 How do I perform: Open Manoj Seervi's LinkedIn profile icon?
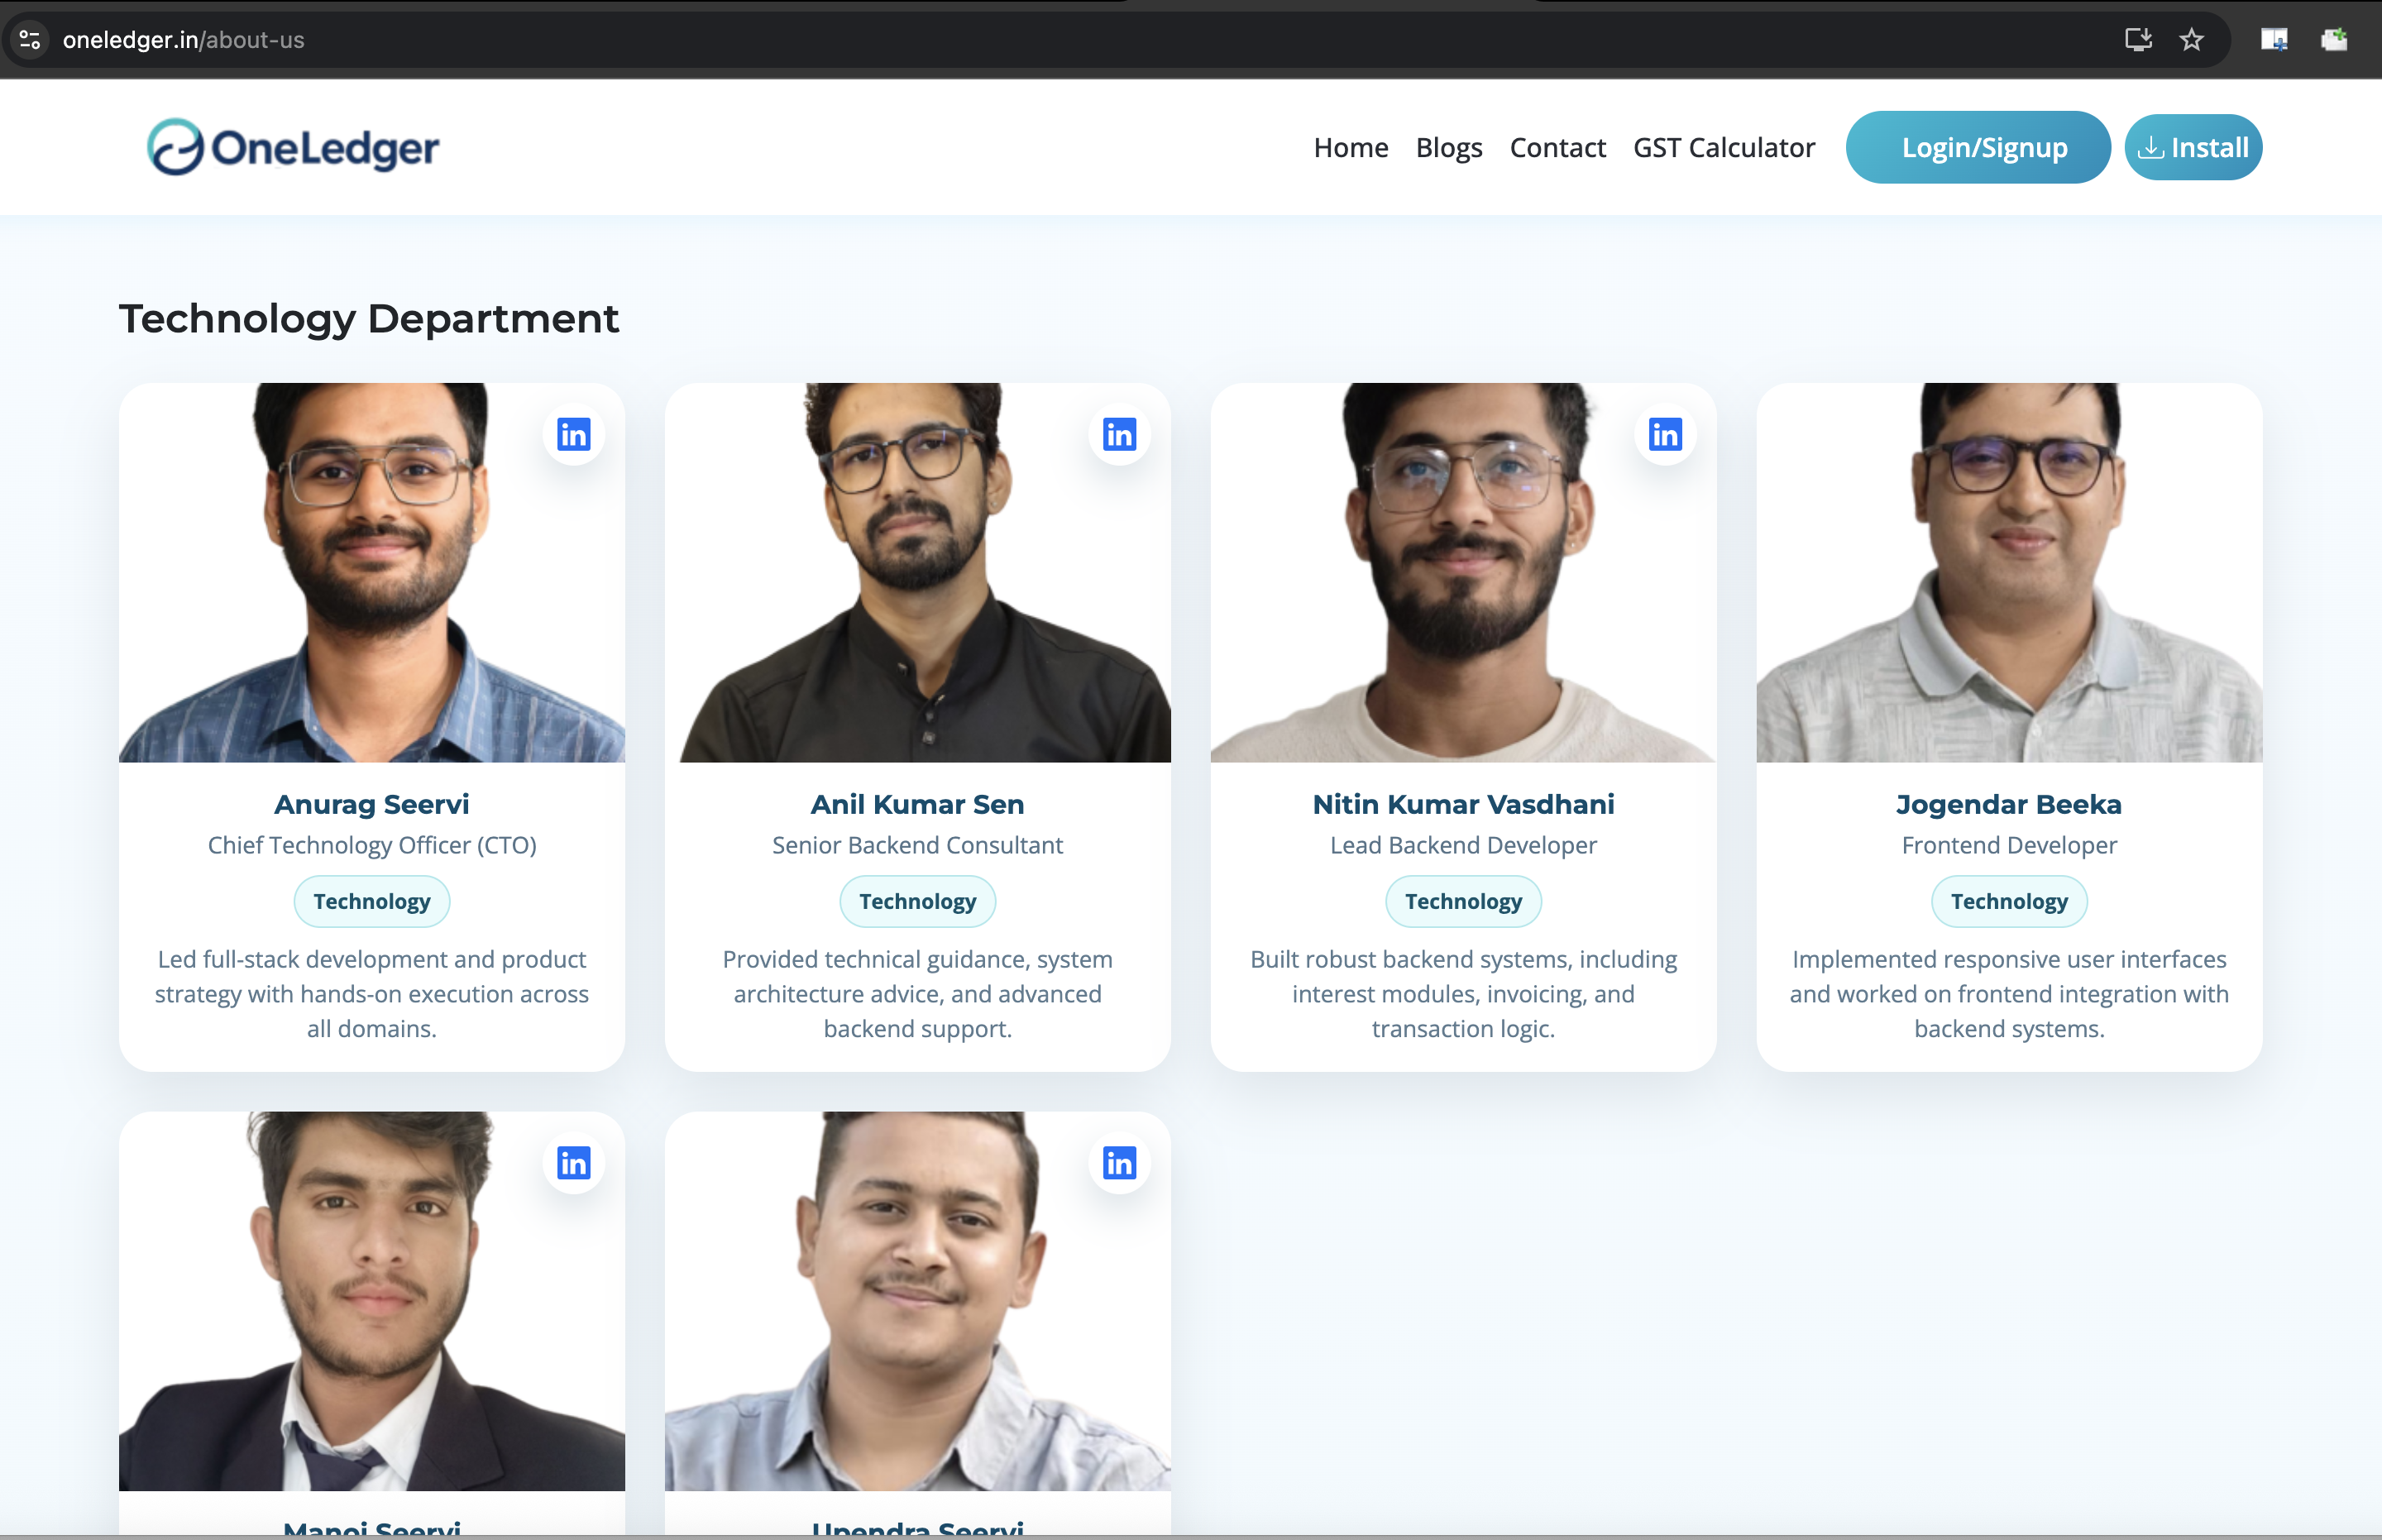(x=574, y=1163)
